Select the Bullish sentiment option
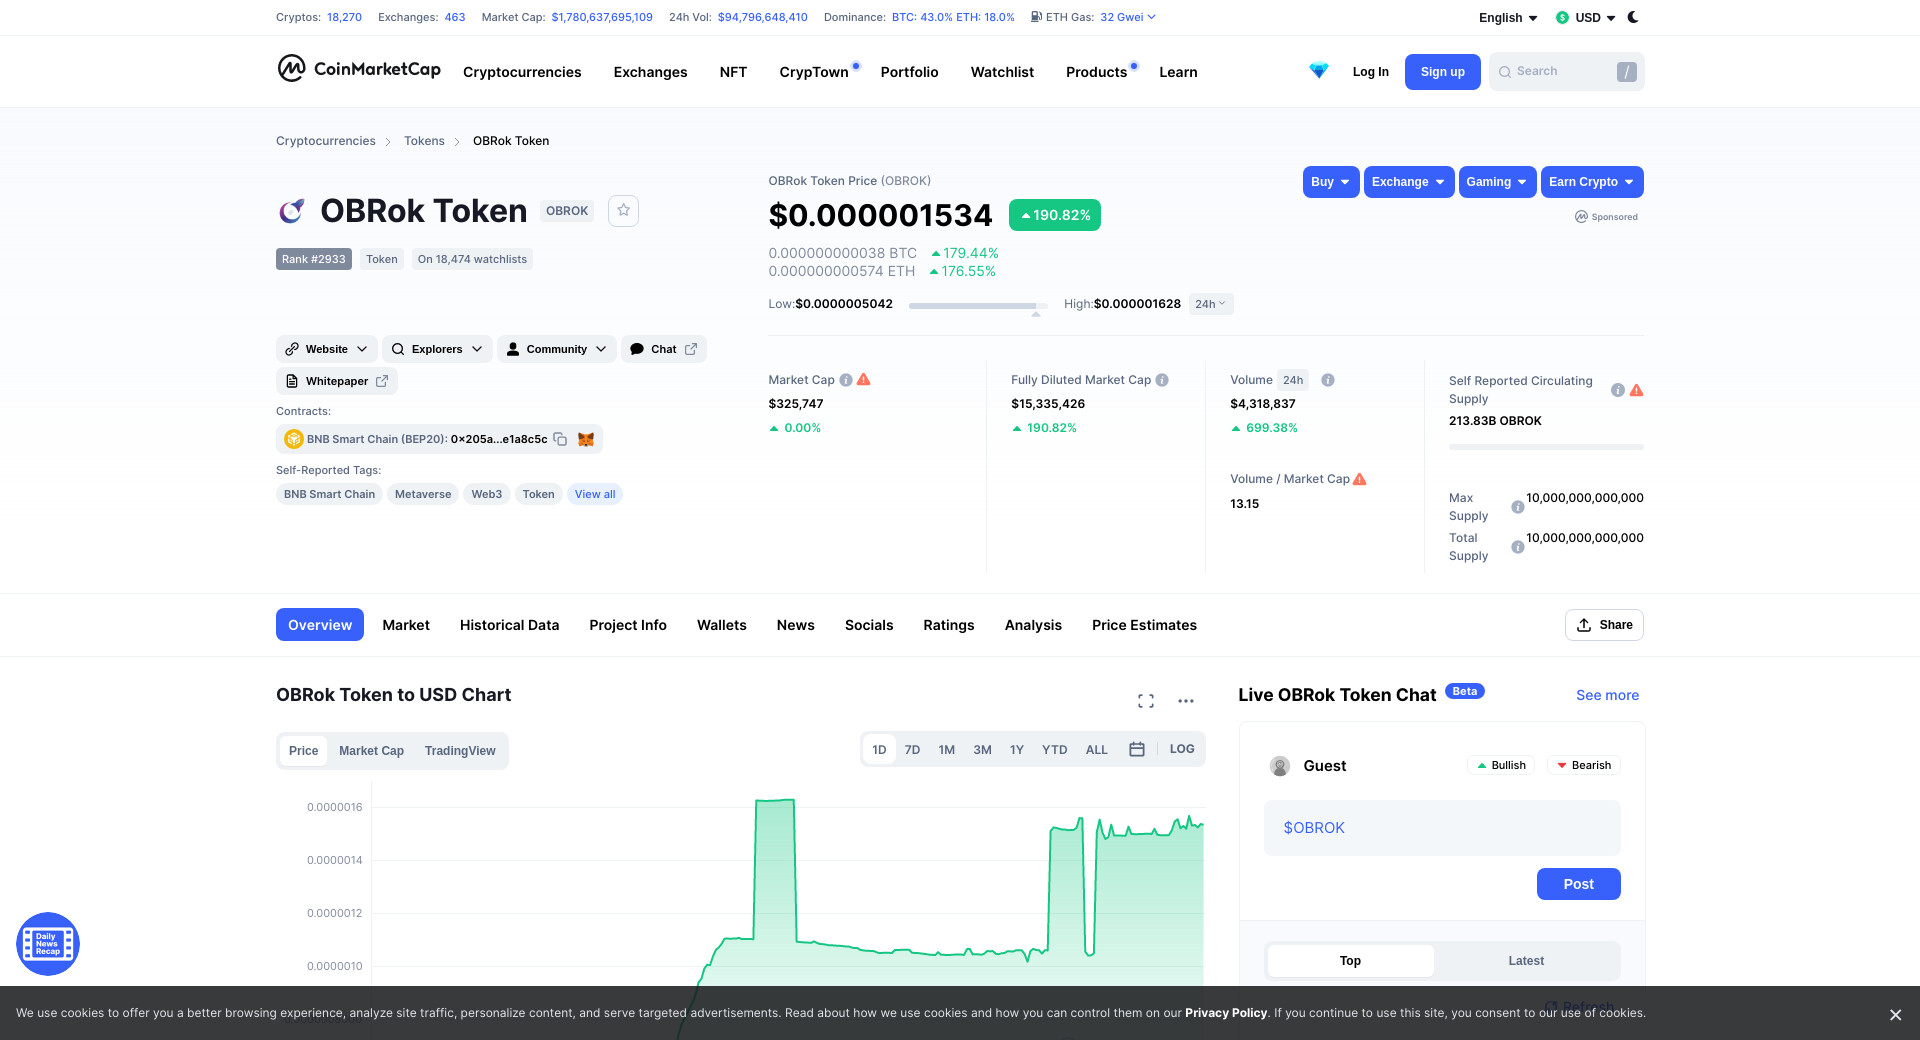Screen dimensions: 1920x1040 pyautogui.click(x=1501, y=765)
